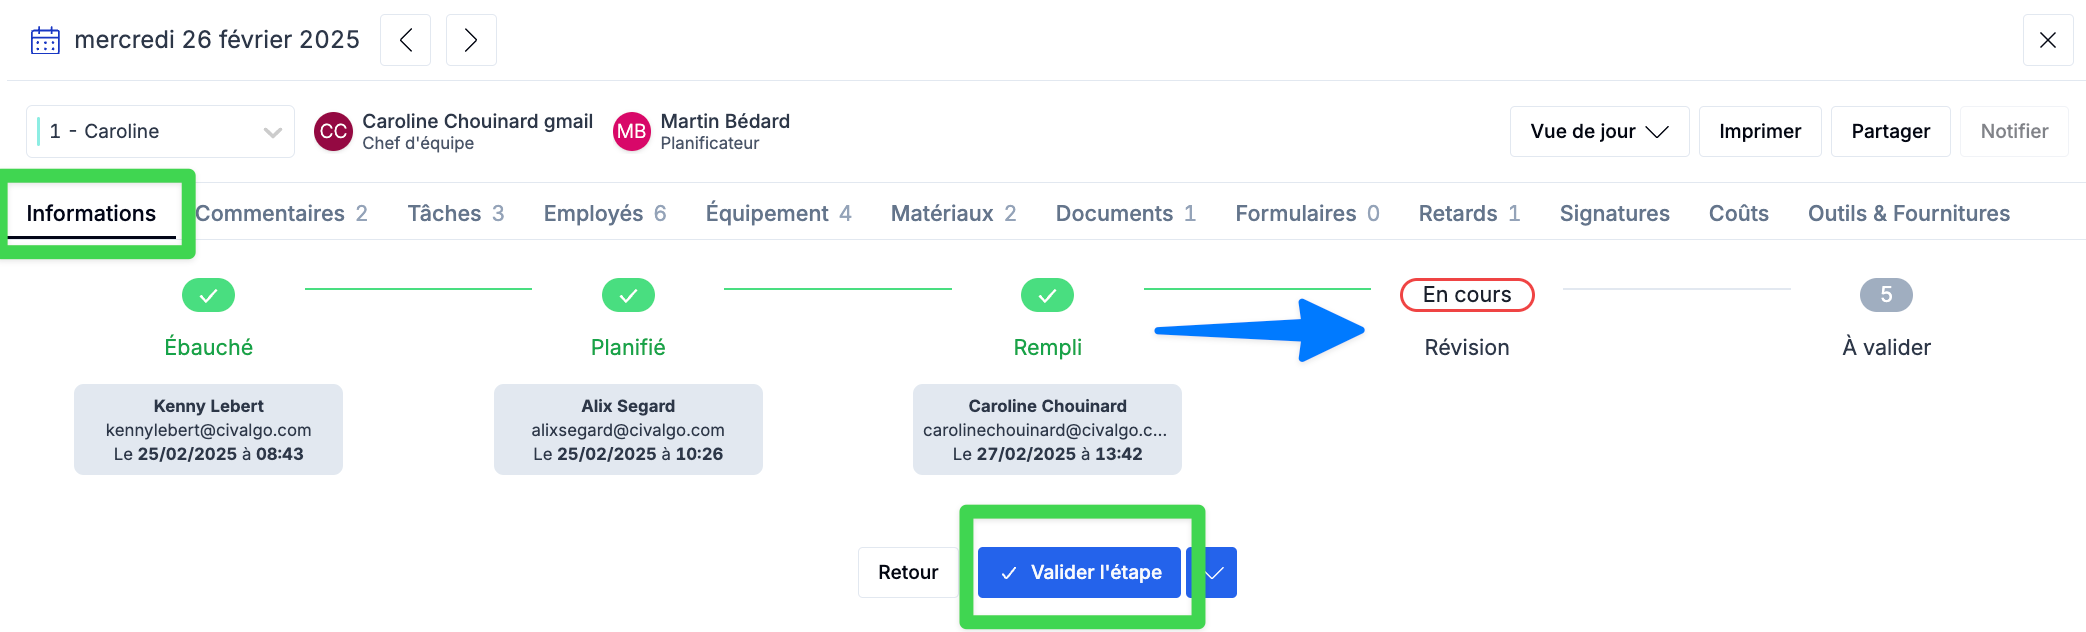The width and height of the screenshot is (2086, 632).
Task: Open the calendar date picker icon
Action: (x=45, y=40)
